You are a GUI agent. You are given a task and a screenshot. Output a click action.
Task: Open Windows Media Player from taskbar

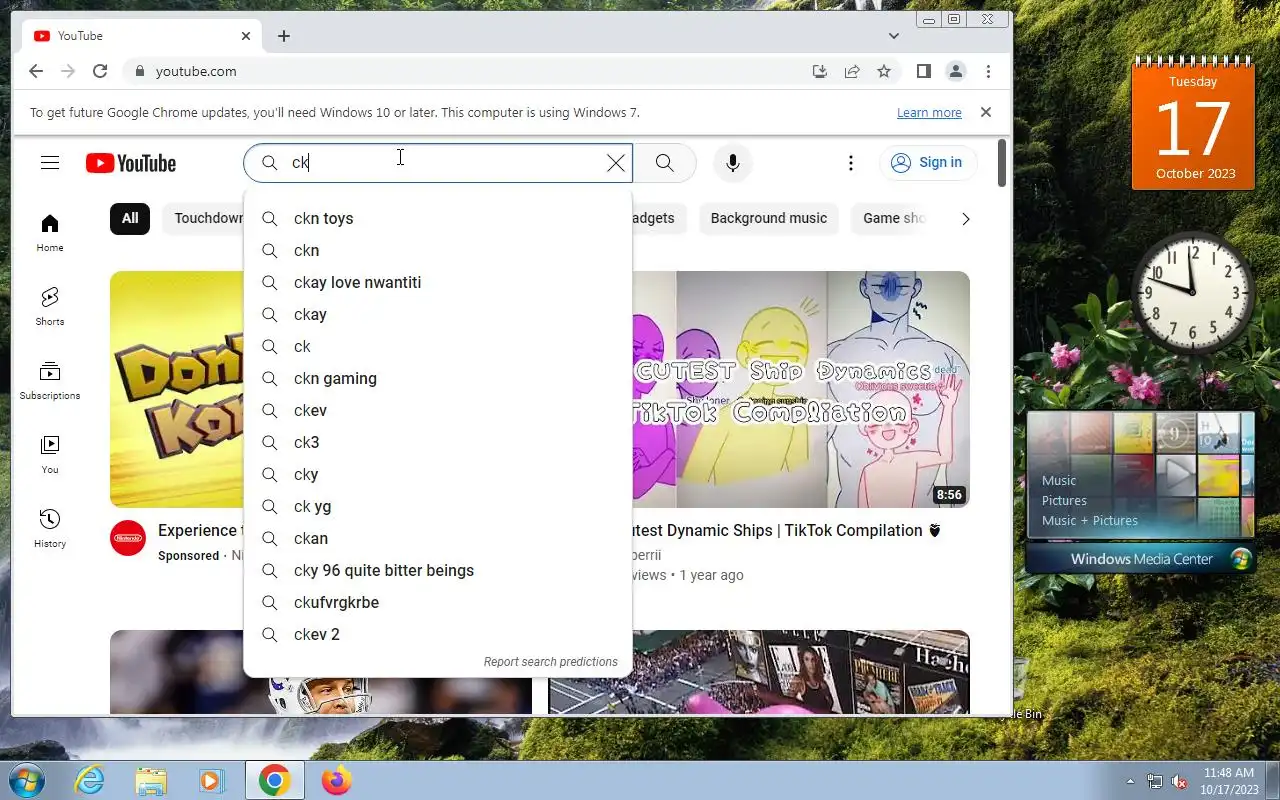pyautogui.click(x=212, y=780)
